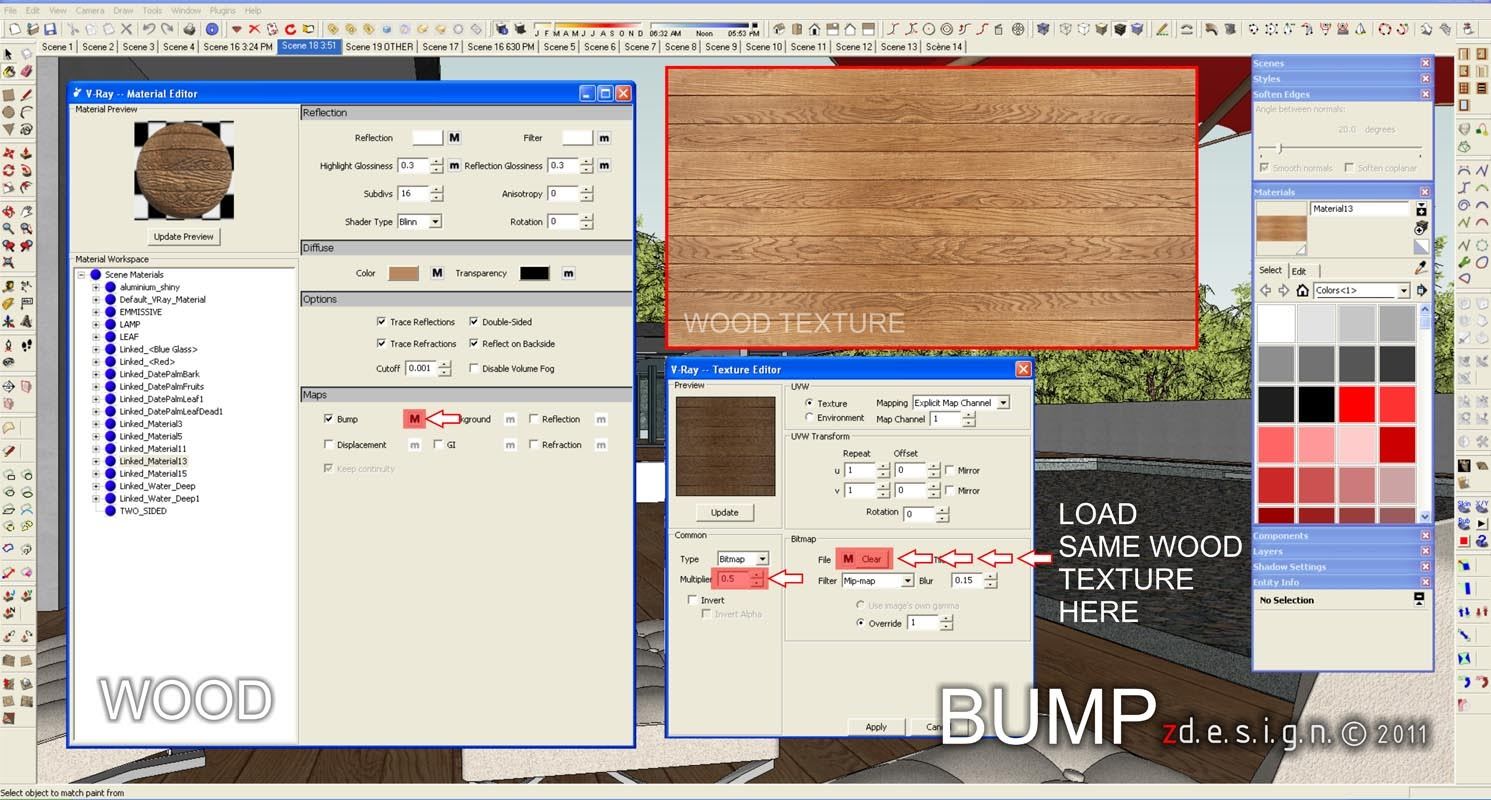
Task: Click the Cut scissors icon
Action: [73, 29]
